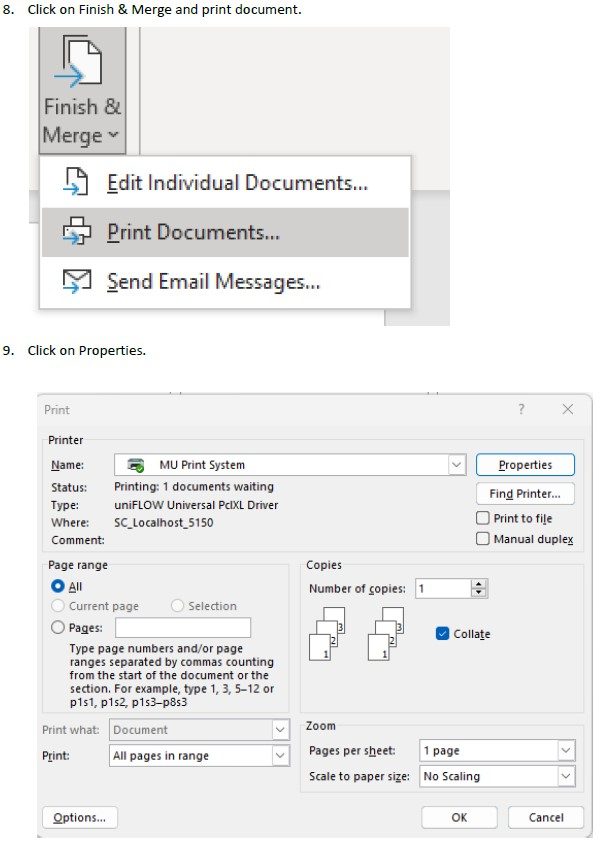600x848 pixels.
Task: Click the Edit Individual Documents page icon
Action: pos(77,183)
